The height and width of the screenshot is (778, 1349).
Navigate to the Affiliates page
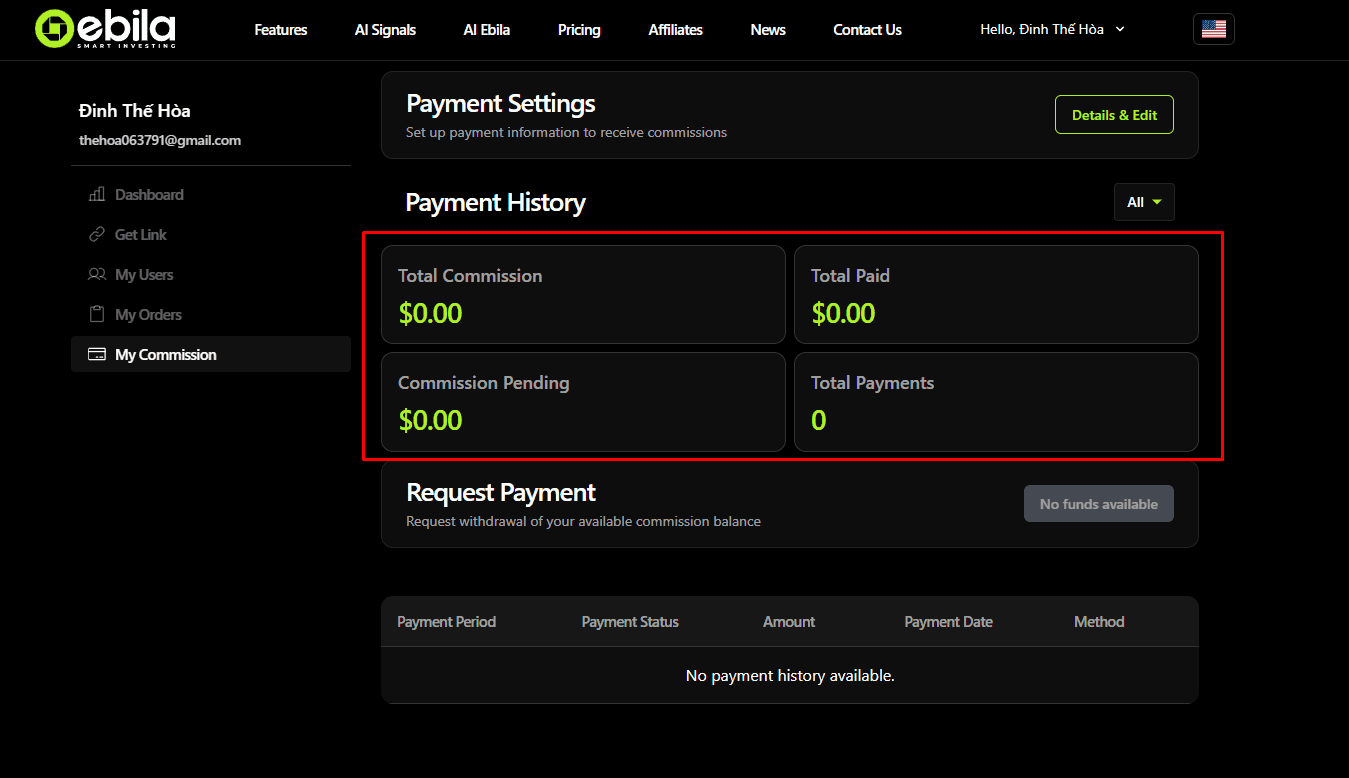tap(675, 30)
